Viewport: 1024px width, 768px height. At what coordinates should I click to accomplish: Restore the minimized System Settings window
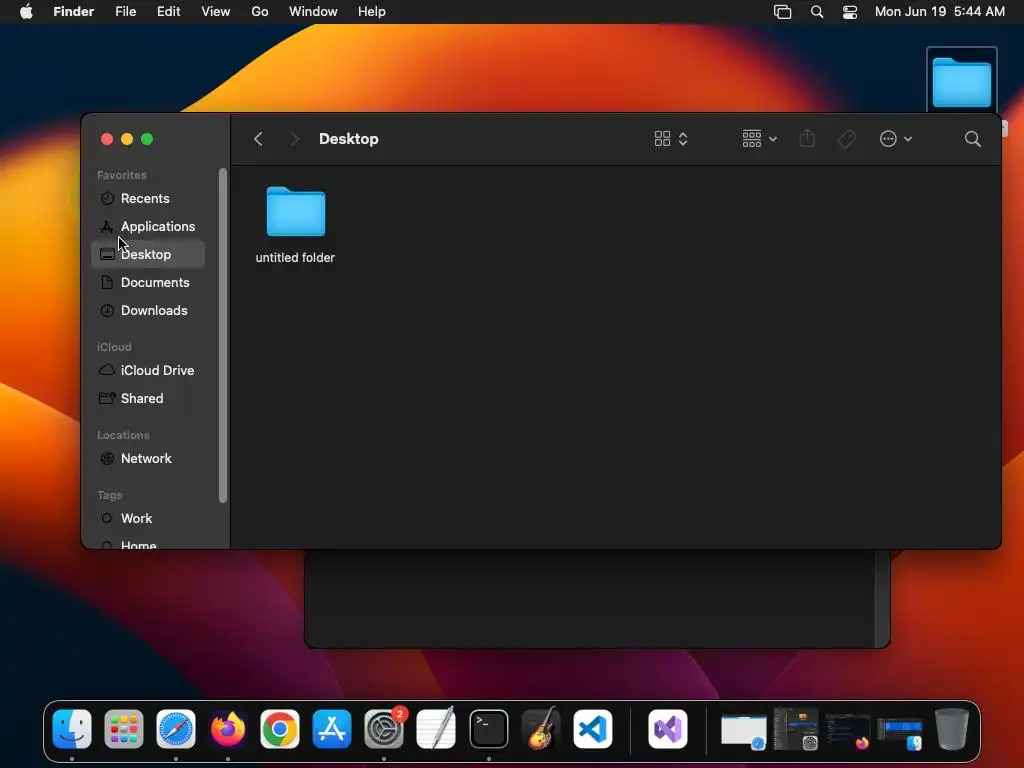pyautogui.click(x=795, y=730)
